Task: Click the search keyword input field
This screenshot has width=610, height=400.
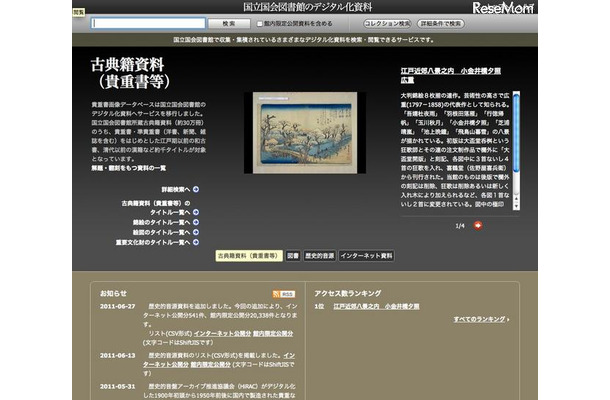Action: click(x=148, y=23)
